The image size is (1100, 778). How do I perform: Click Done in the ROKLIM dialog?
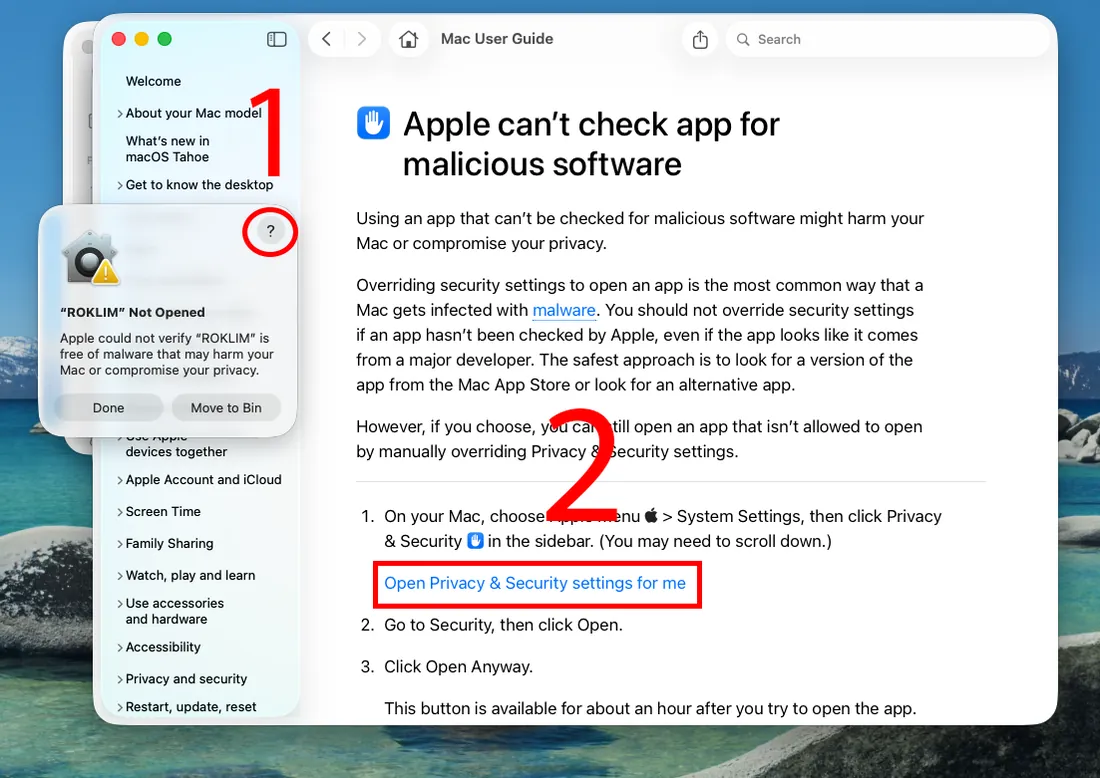[x=109, y=408]
